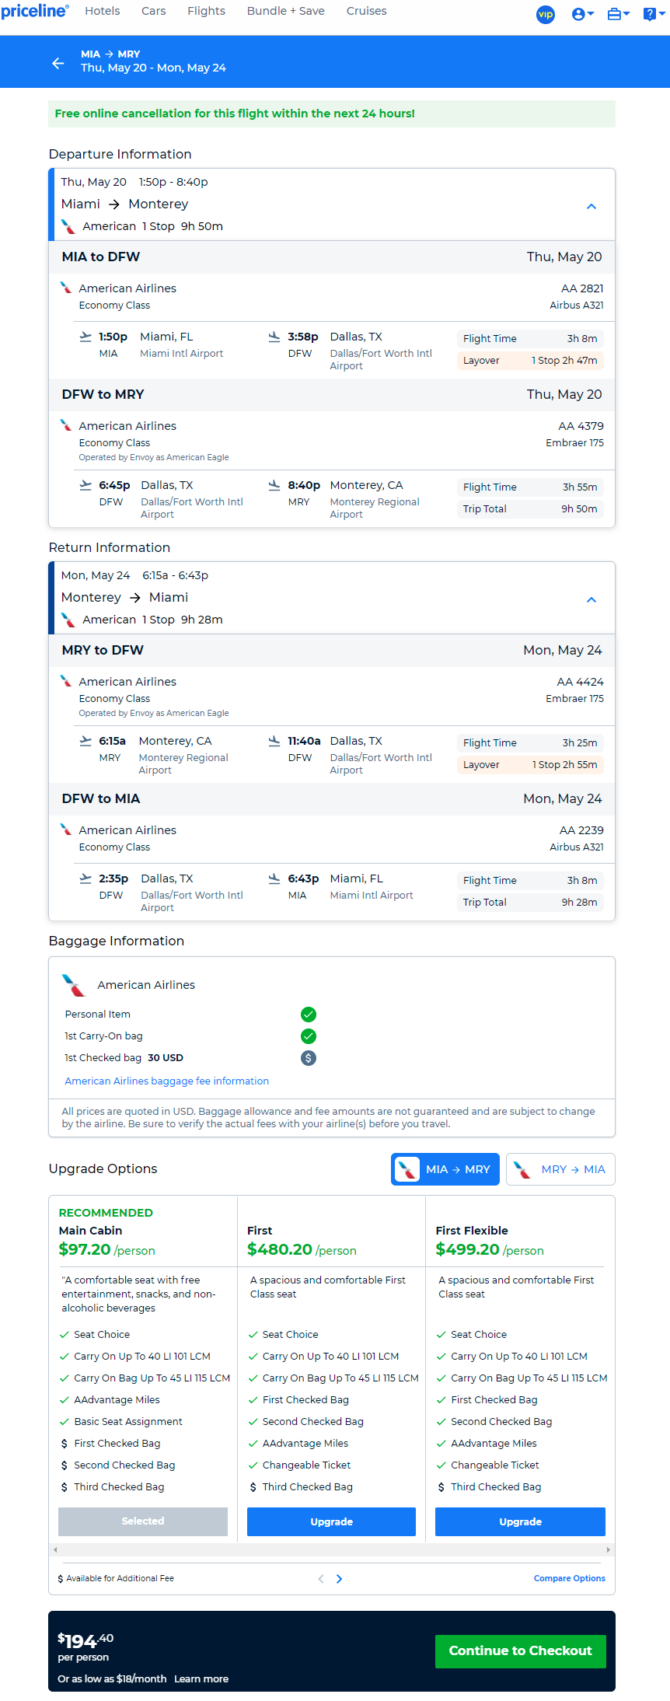Click flight number AA 2239
Image resolution: width=670 pixels, height=1701 pixels.
tap(581, 830)
